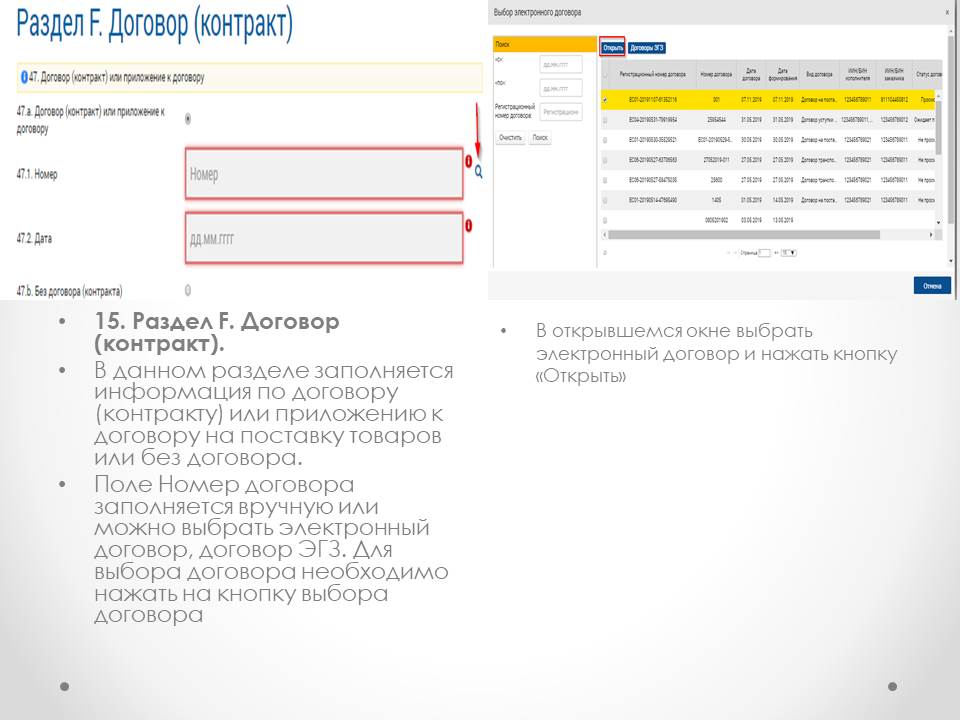Viewport: 960px width, 720px height.
Task: Click the blue info icon in section 47
Action: [24, 76]
